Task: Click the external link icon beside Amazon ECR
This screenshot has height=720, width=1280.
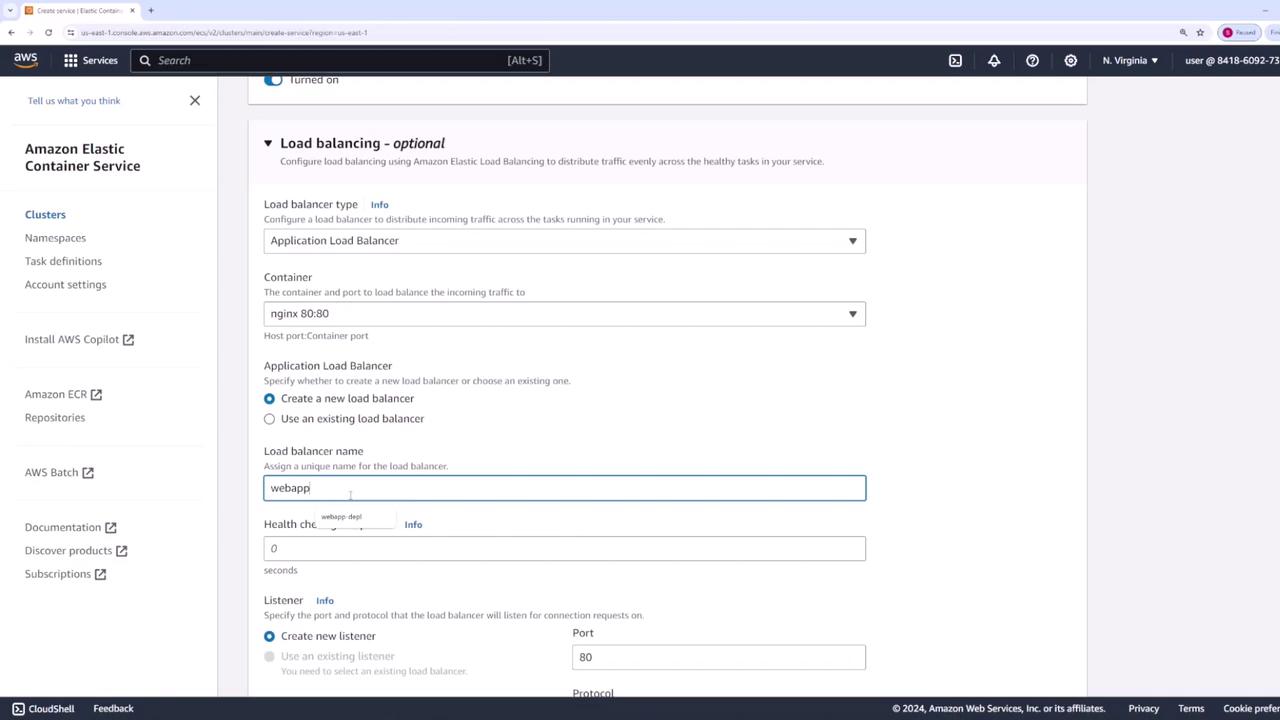Action: tap(96, 395)
